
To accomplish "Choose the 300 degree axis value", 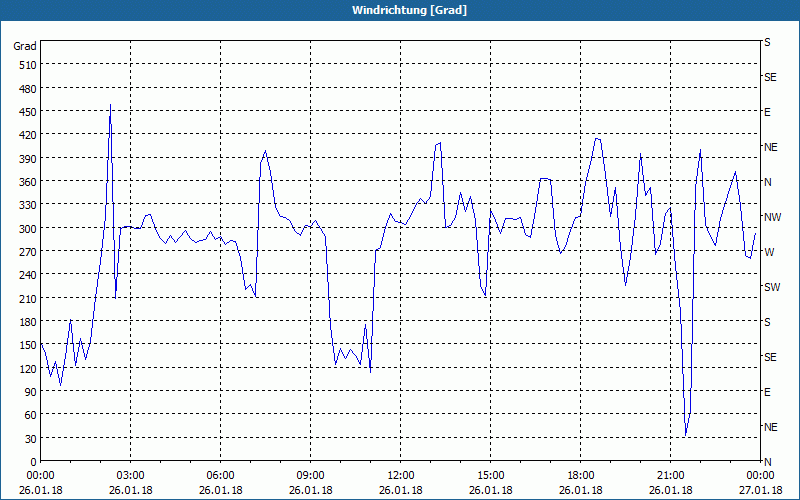I will [28, 229].
